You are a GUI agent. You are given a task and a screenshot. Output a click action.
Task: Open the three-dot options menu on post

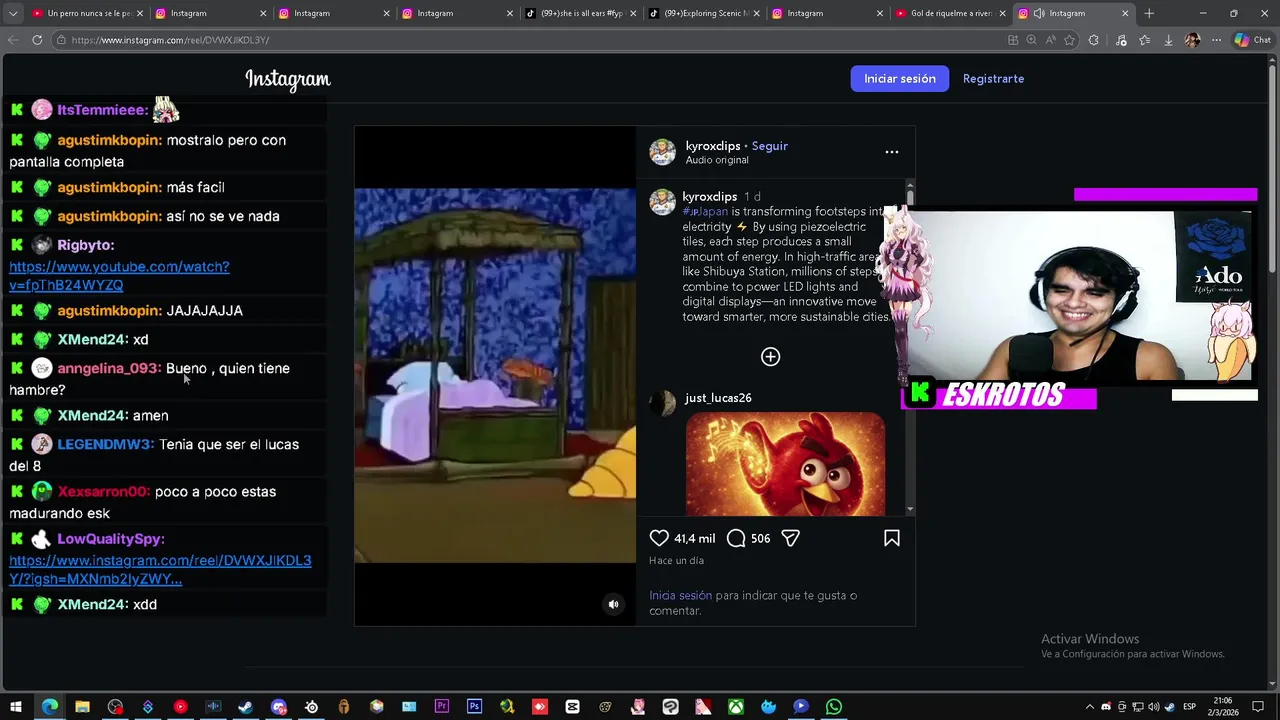(x=892, y=152)
